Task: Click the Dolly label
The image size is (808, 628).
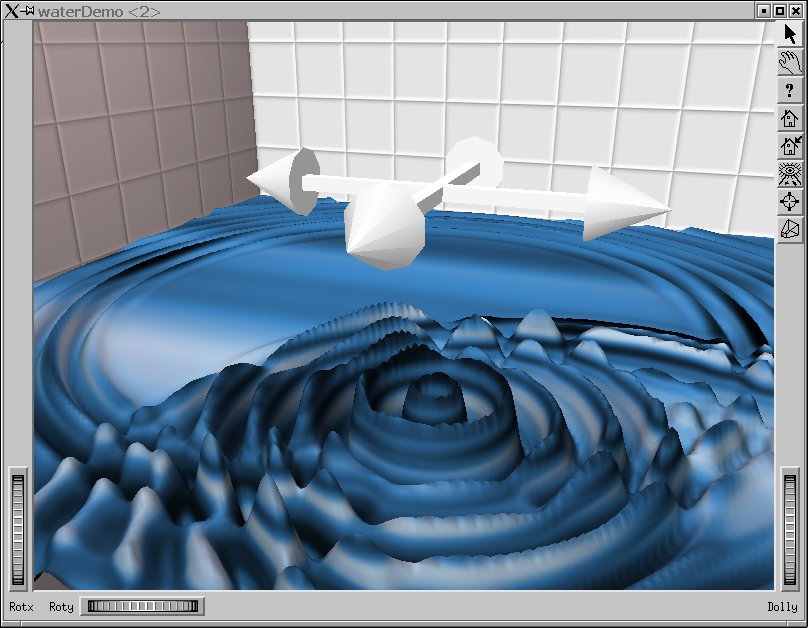Action: 782,607
